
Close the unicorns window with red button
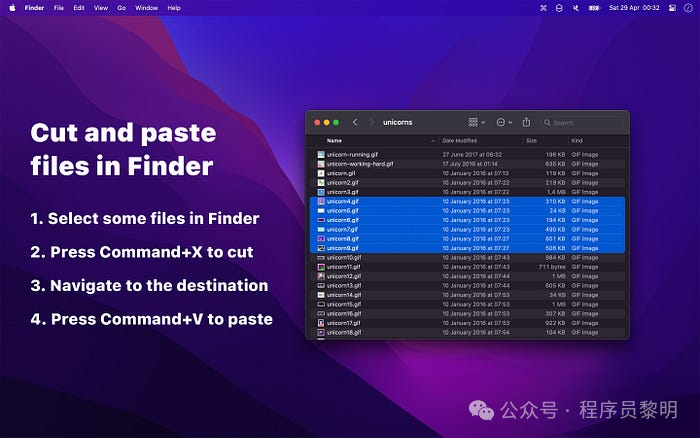click(317, 122)
